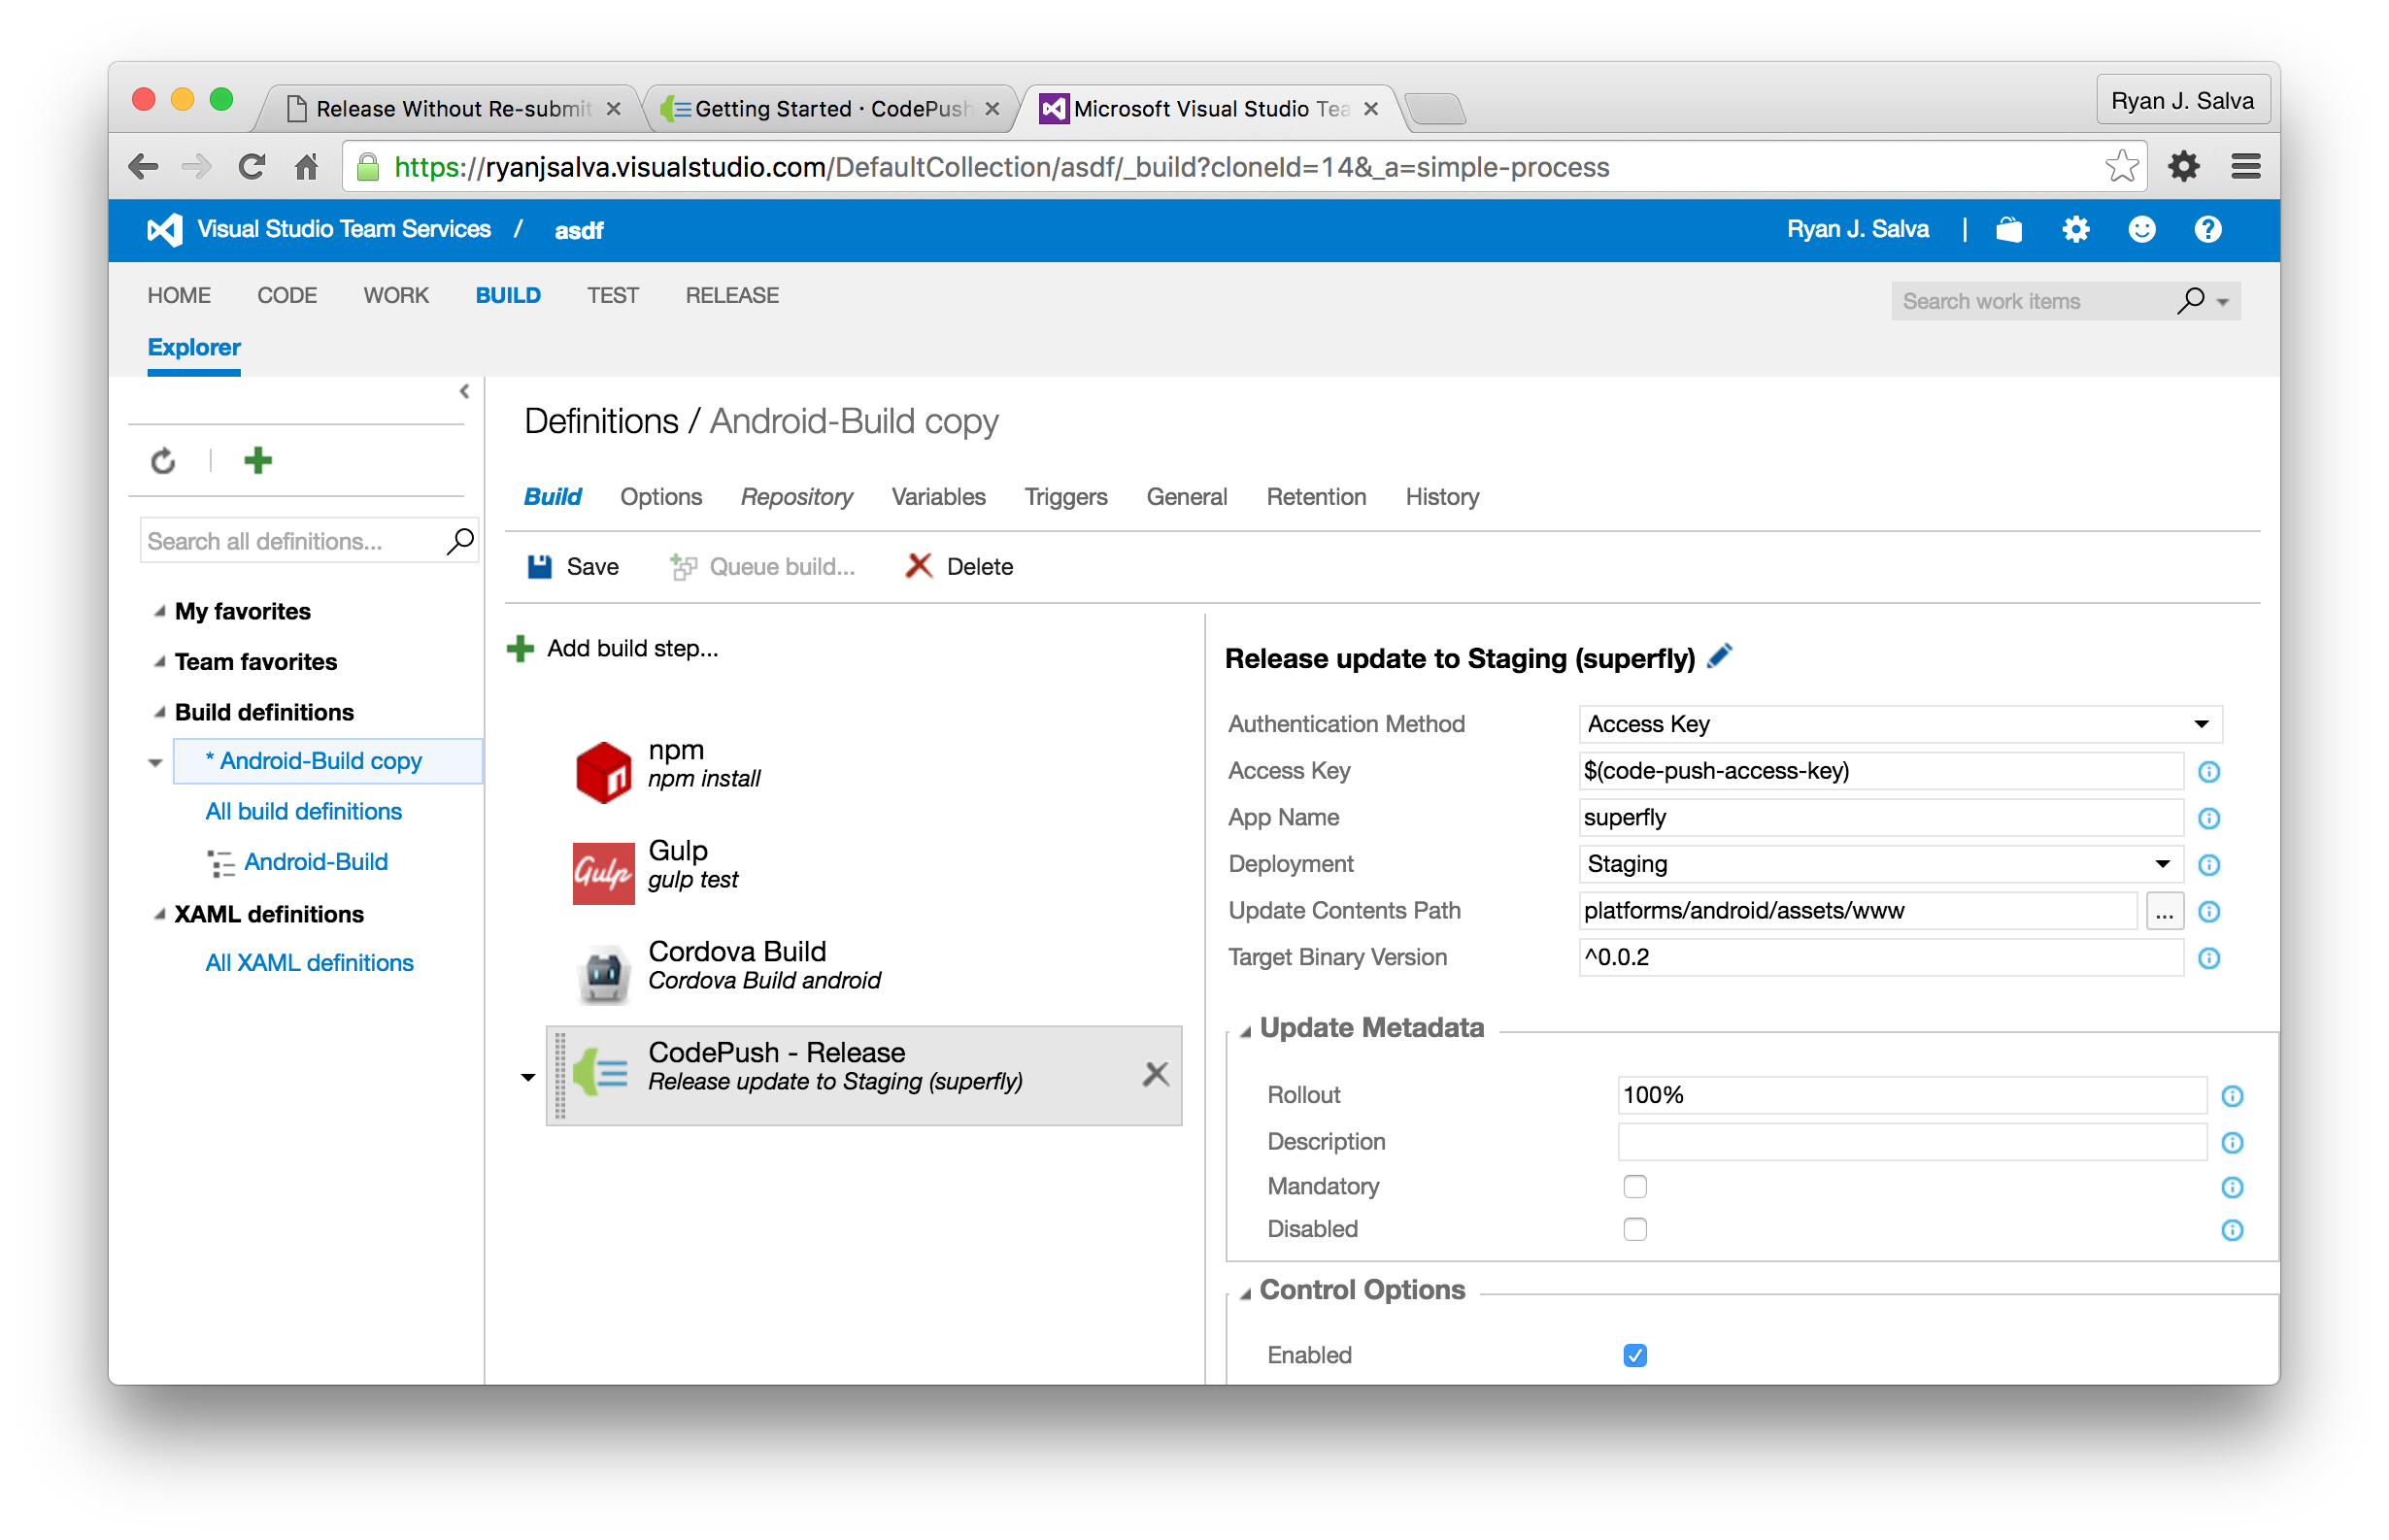Collapse My favorites section

point(159,611)
